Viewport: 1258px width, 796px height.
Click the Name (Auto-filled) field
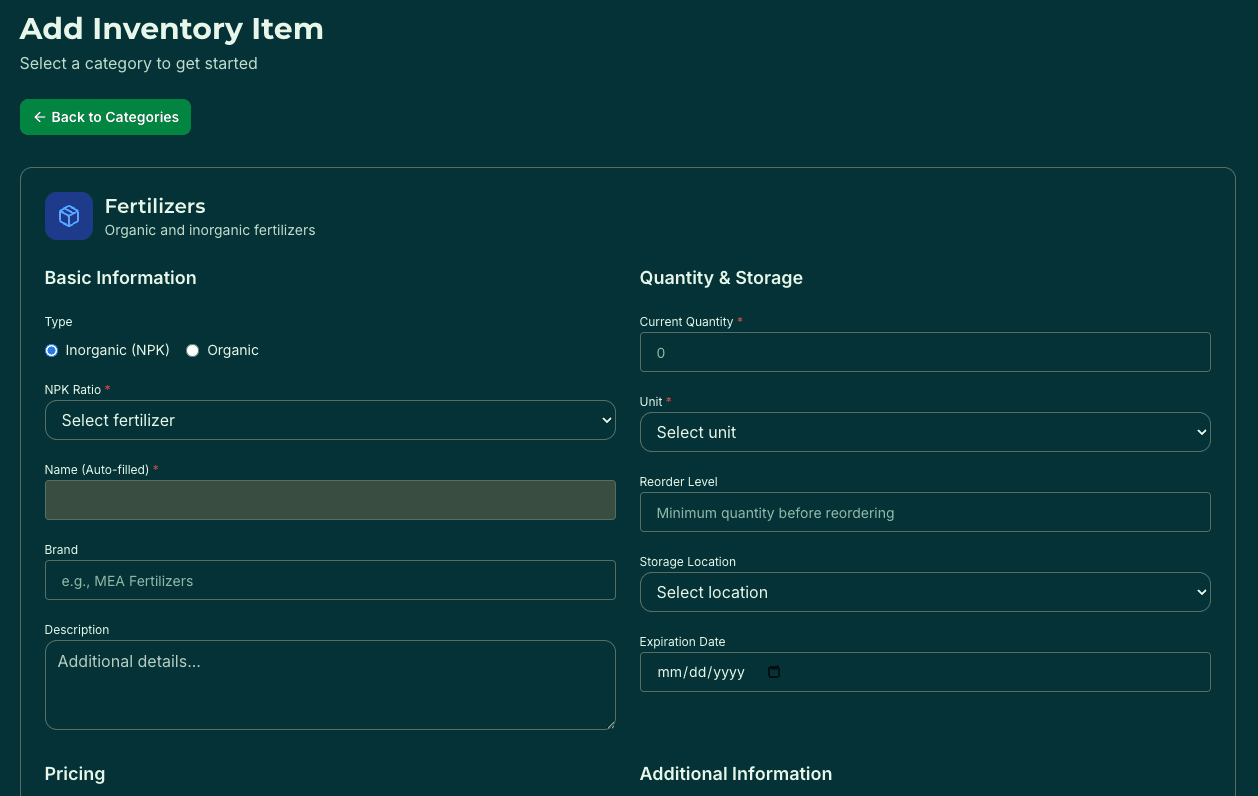(330, 500)
